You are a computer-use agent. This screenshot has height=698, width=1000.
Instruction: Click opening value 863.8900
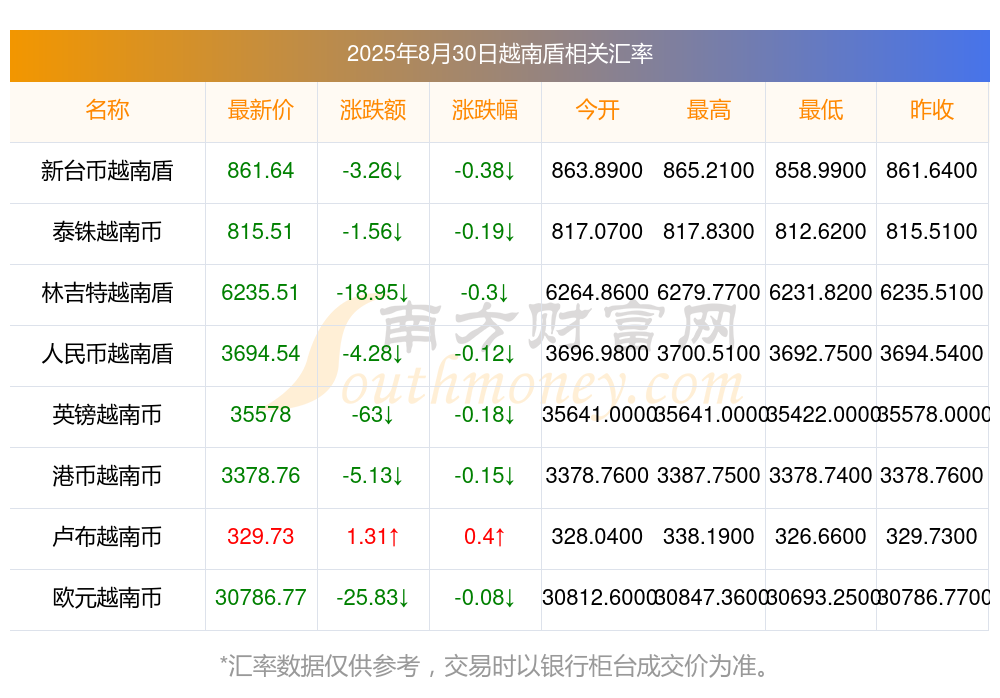pyautogui.click(x=597, y=170)
